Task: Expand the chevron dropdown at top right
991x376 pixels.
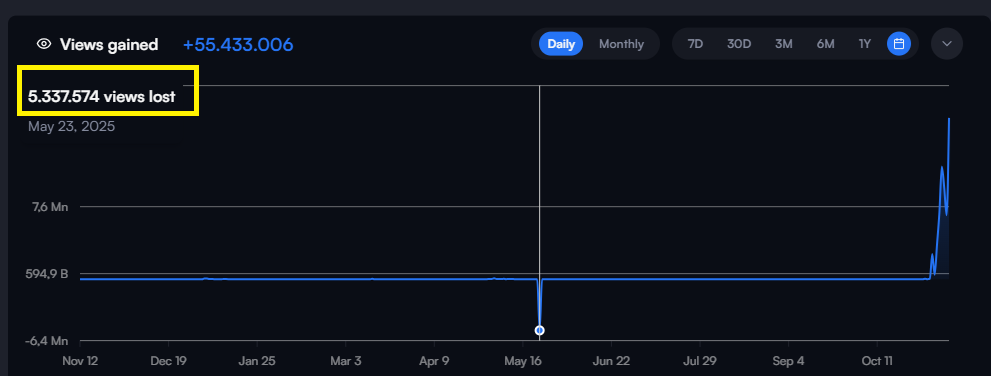Action: tap(947, 44)
